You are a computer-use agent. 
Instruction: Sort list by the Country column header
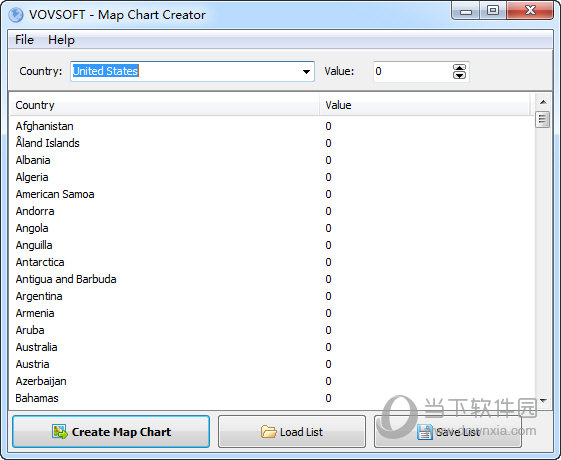165,105
